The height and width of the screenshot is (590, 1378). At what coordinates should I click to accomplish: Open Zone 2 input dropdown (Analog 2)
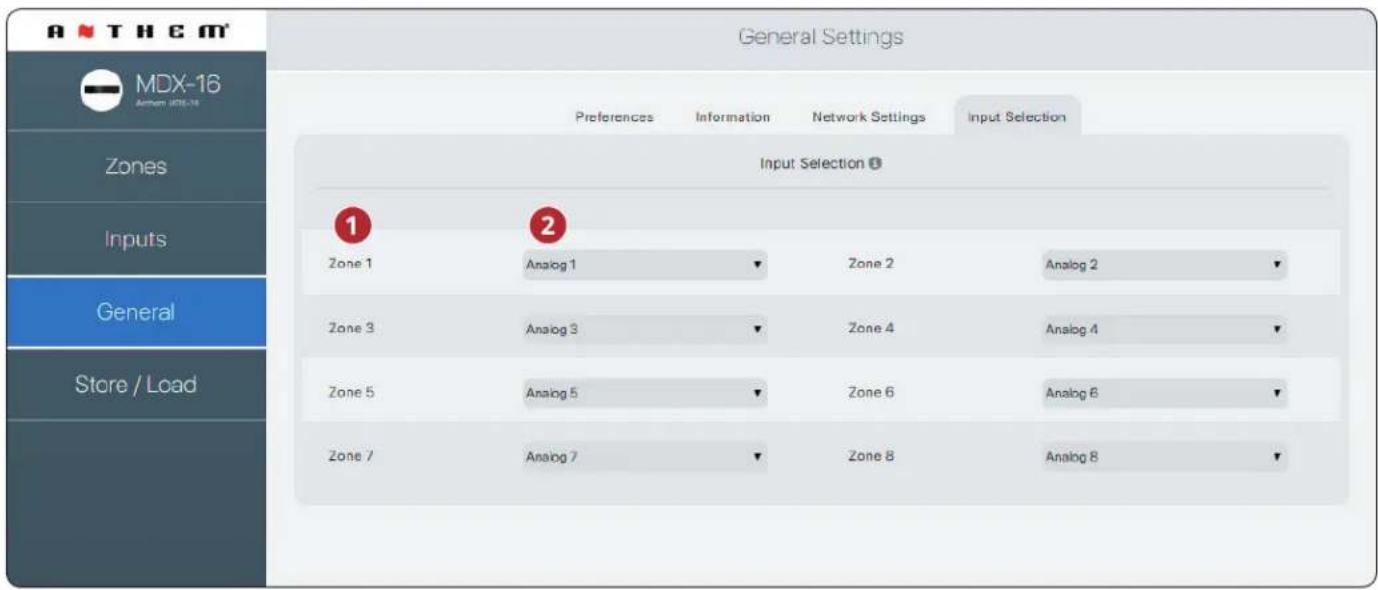pyautogui.click(x=1164, y=265)
